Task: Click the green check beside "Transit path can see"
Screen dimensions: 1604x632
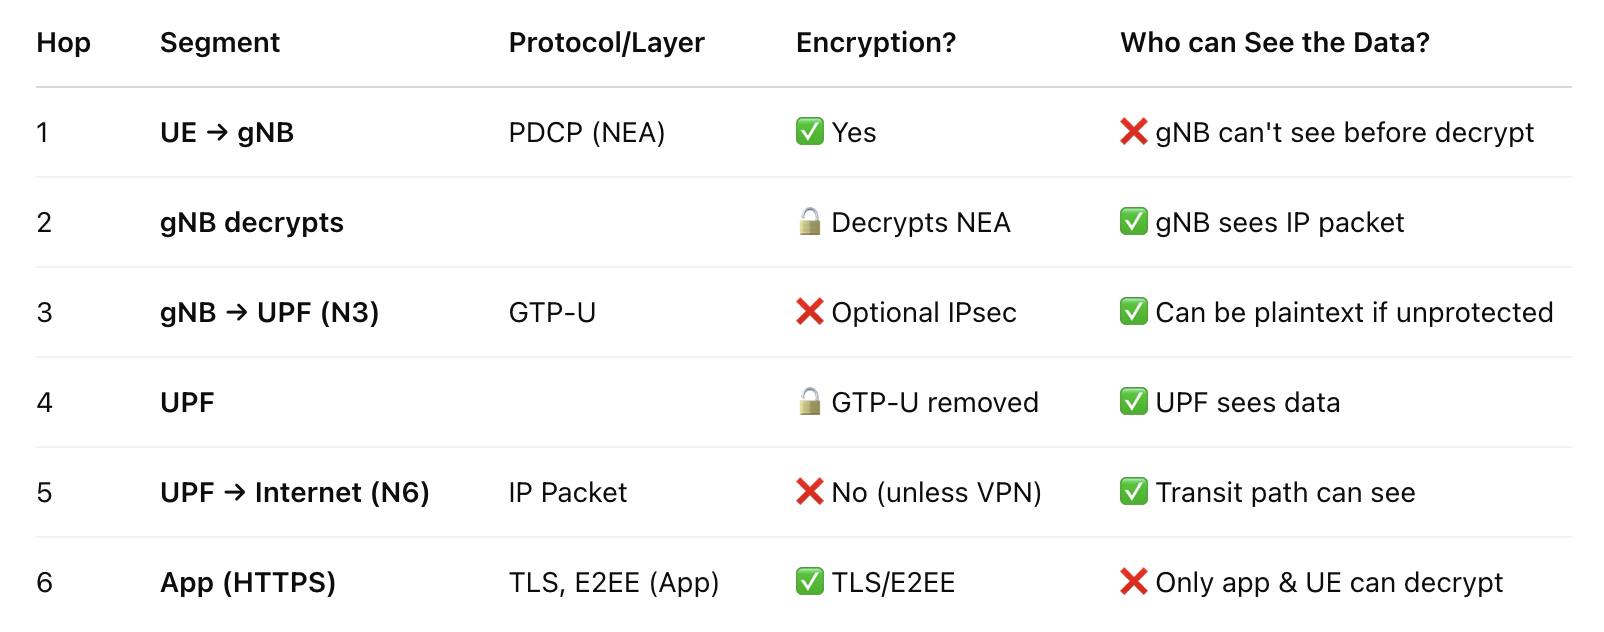Action: point(1133,492)
